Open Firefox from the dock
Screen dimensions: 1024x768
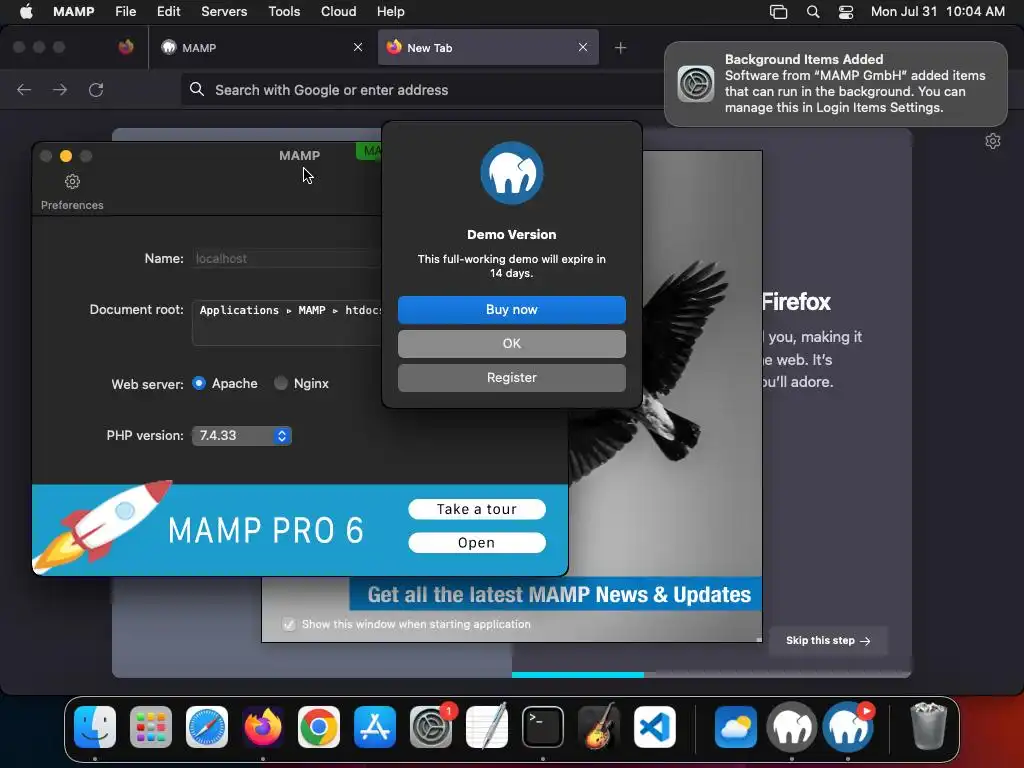coord(263,727)
